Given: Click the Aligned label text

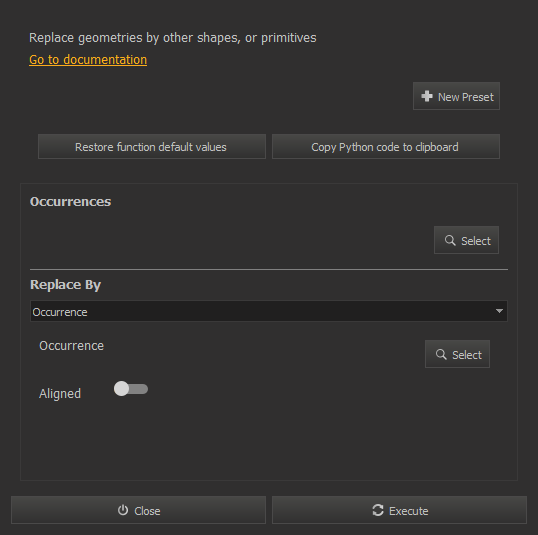Looking at the screenshot, I should click(60, 394).
